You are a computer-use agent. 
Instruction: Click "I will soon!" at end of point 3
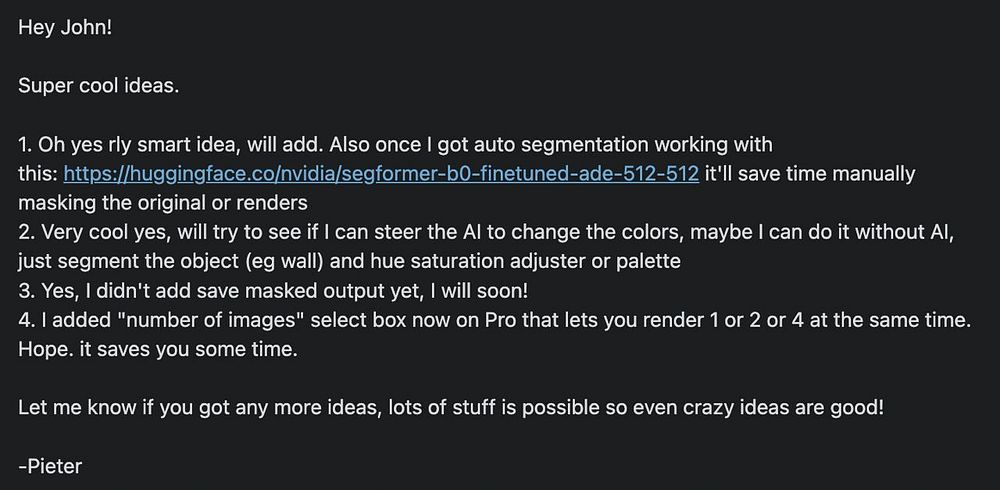(x=480, y=291)
